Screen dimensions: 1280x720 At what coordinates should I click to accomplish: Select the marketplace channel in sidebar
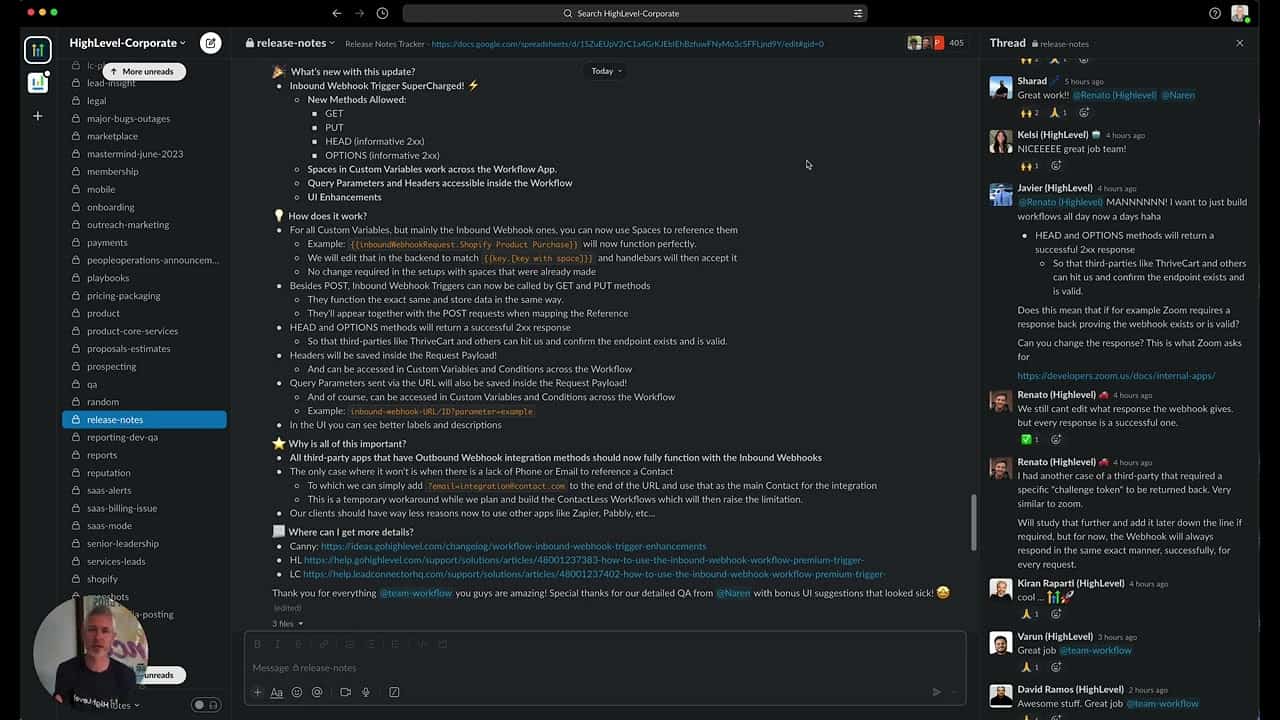pyautogui.click(x=112, y=136)
